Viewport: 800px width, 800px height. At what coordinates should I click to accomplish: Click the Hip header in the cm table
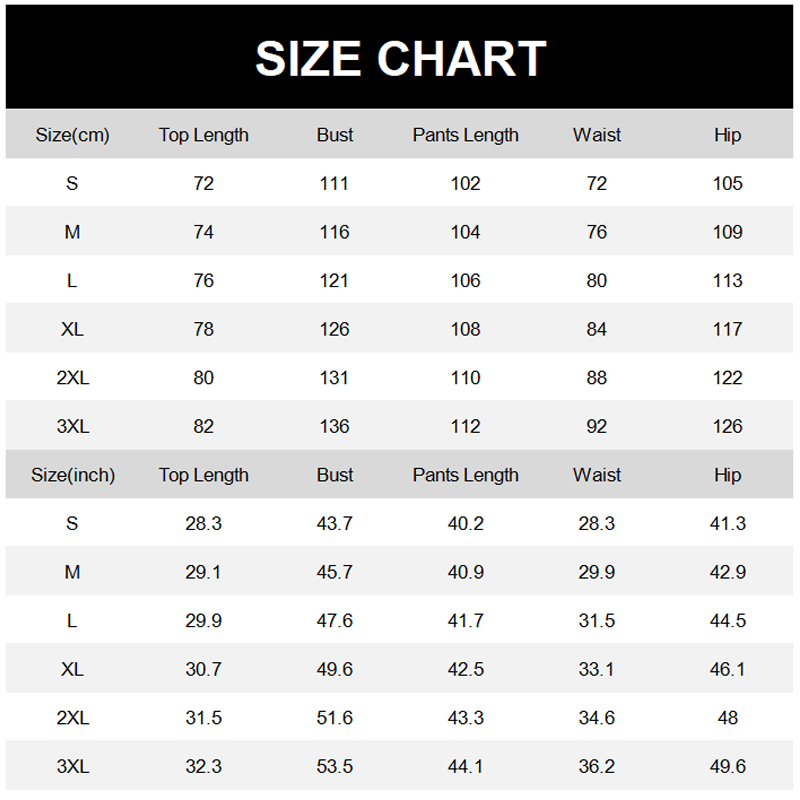[728, 135]
